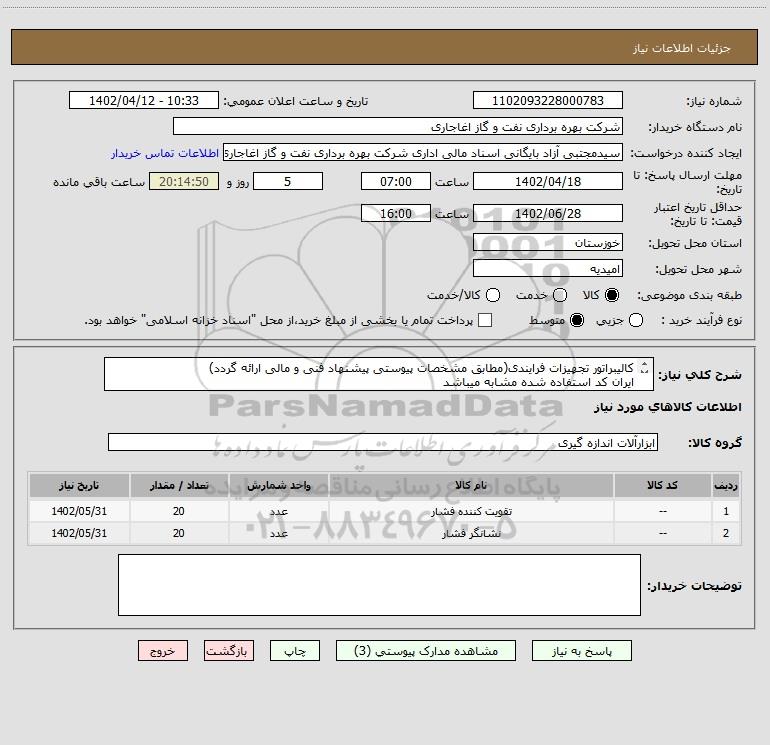Click row number 2 cell
The width and height of the screenshot is (770, 745).
[726, 533]
